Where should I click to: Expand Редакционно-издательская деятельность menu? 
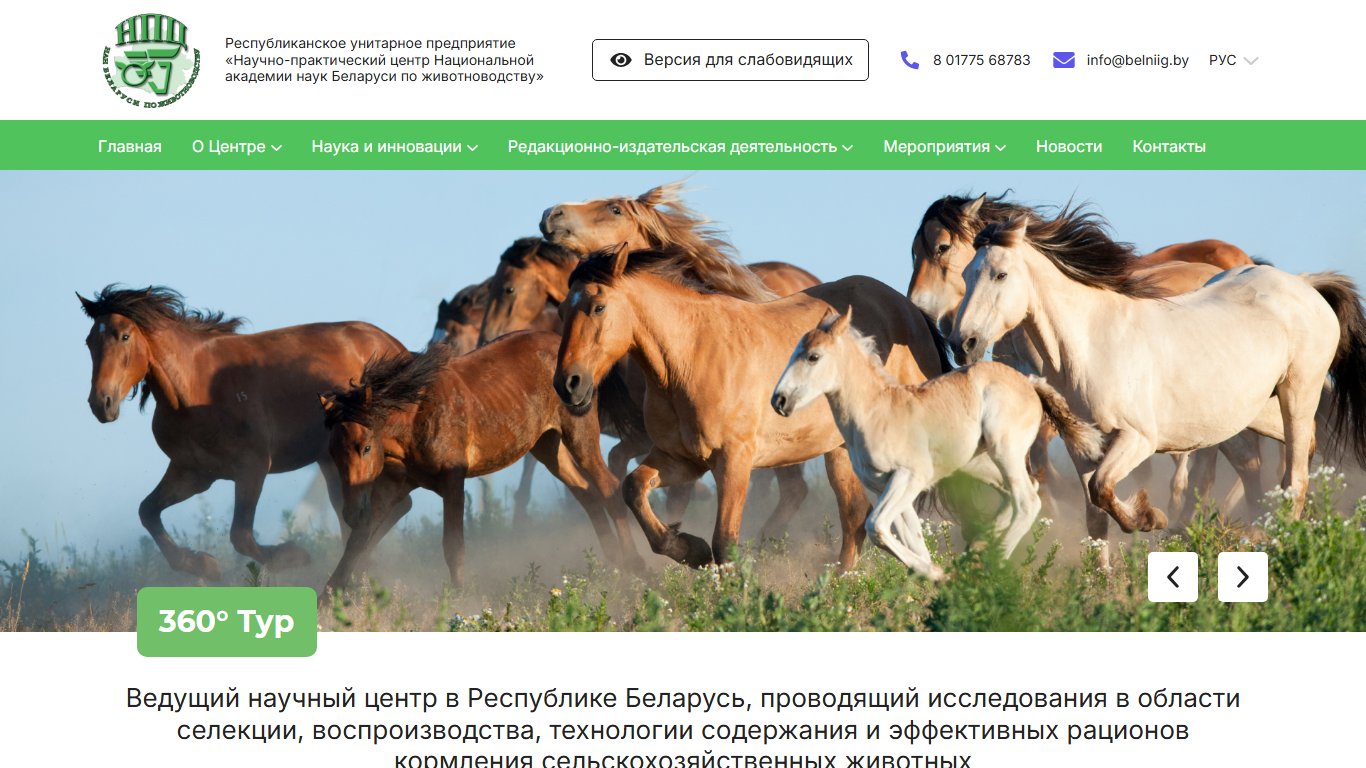pyautogui.click(x=680, y=146)
